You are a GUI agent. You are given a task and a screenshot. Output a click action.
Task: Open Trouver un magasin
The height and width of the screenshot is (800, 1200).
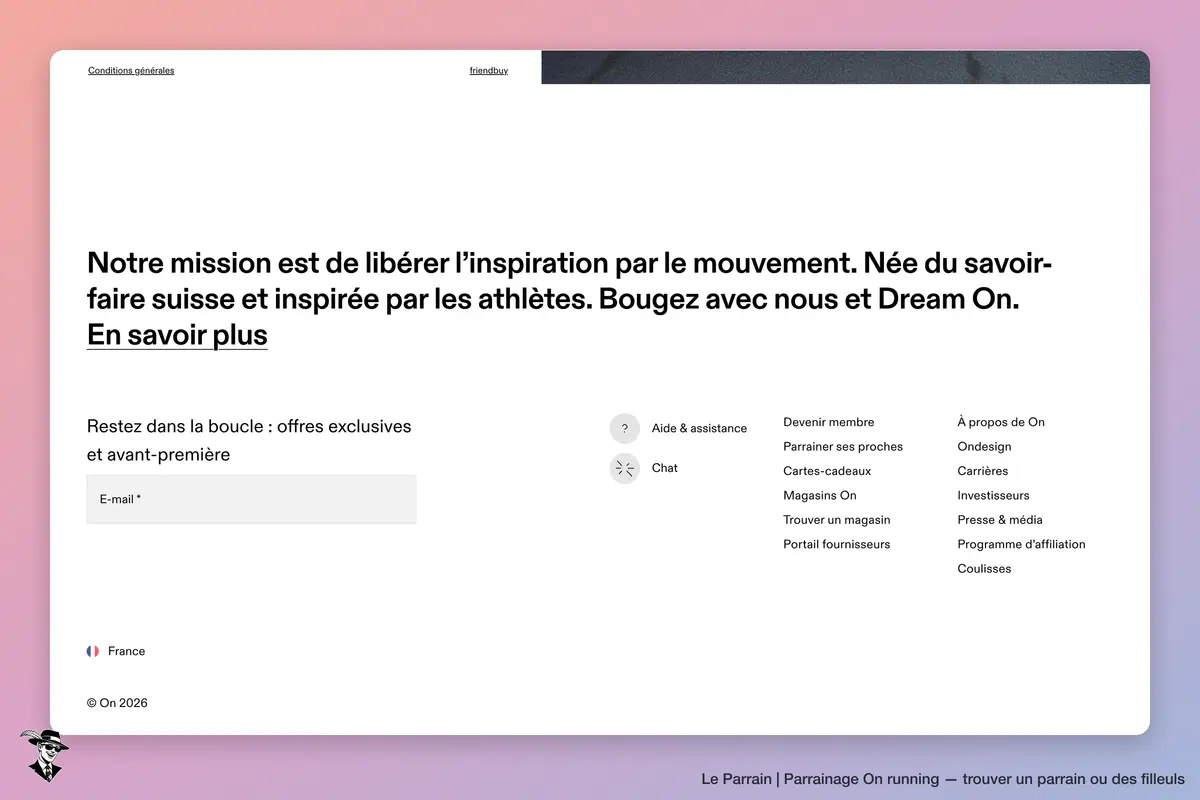[837, 520]
